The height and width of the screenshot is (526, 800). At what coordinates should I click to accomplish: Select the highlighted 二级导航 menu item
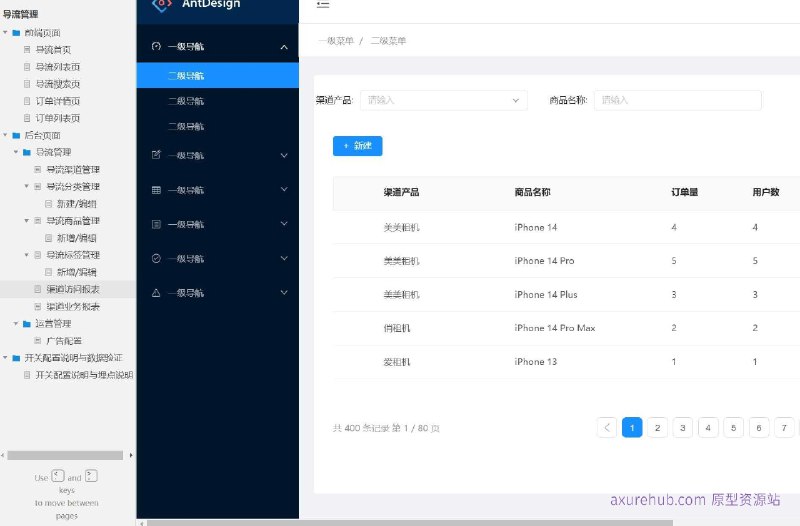click(x=217, y=76)
